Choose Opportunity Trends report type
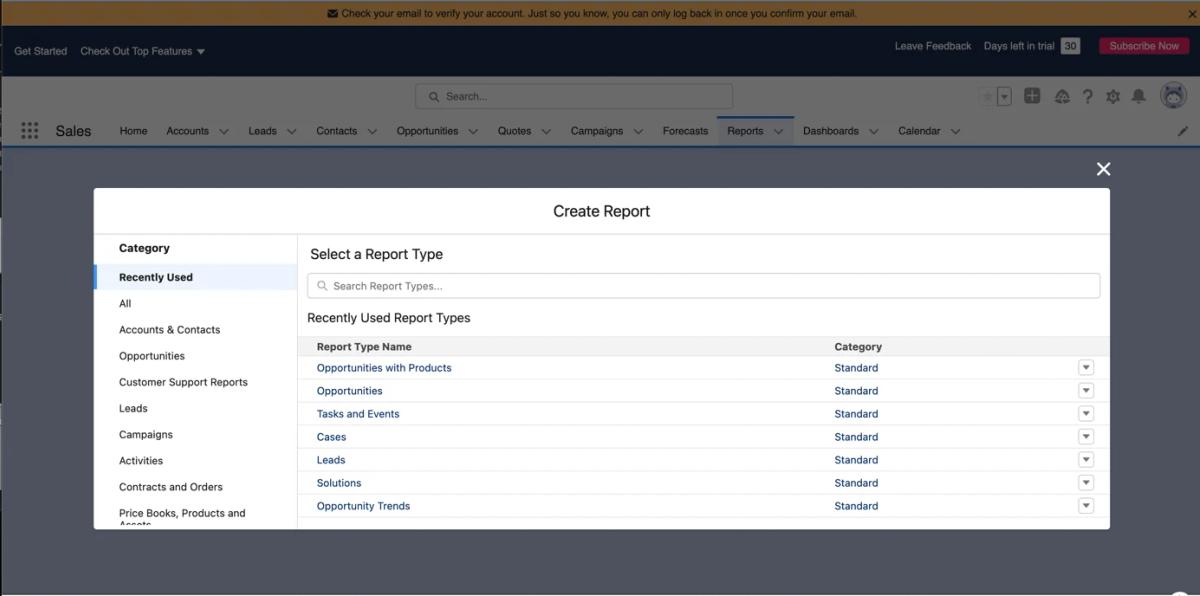 coord(363,506)
